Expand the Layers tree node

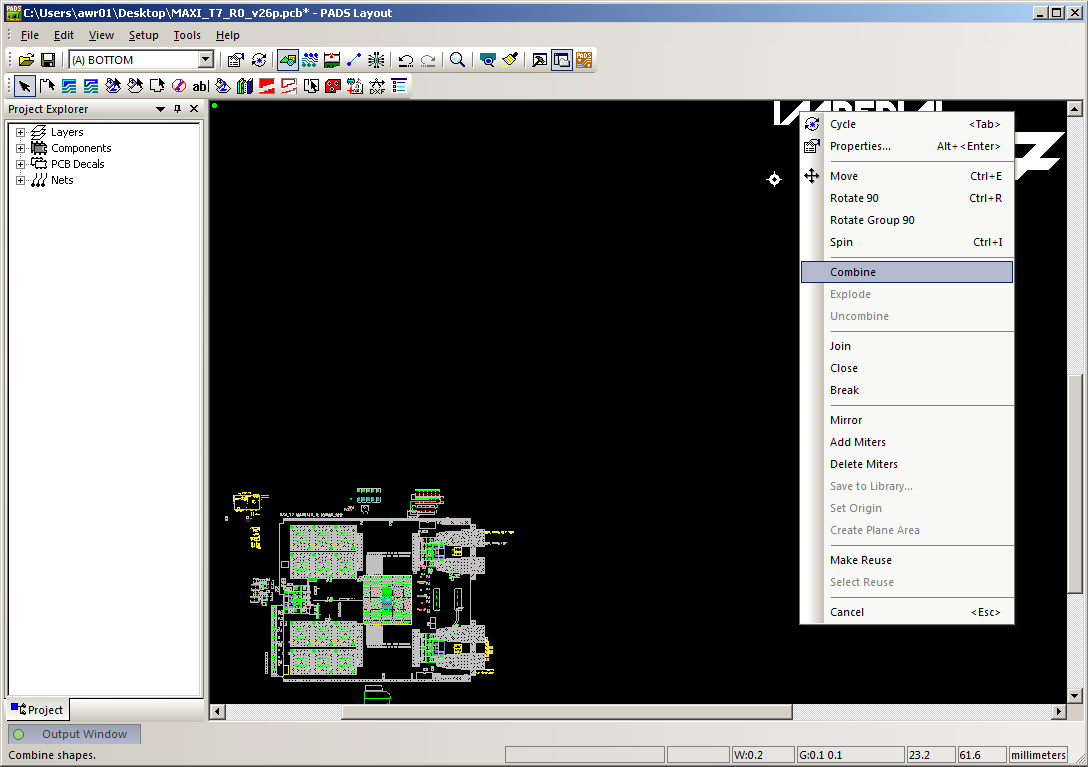(x=20, y=132)
